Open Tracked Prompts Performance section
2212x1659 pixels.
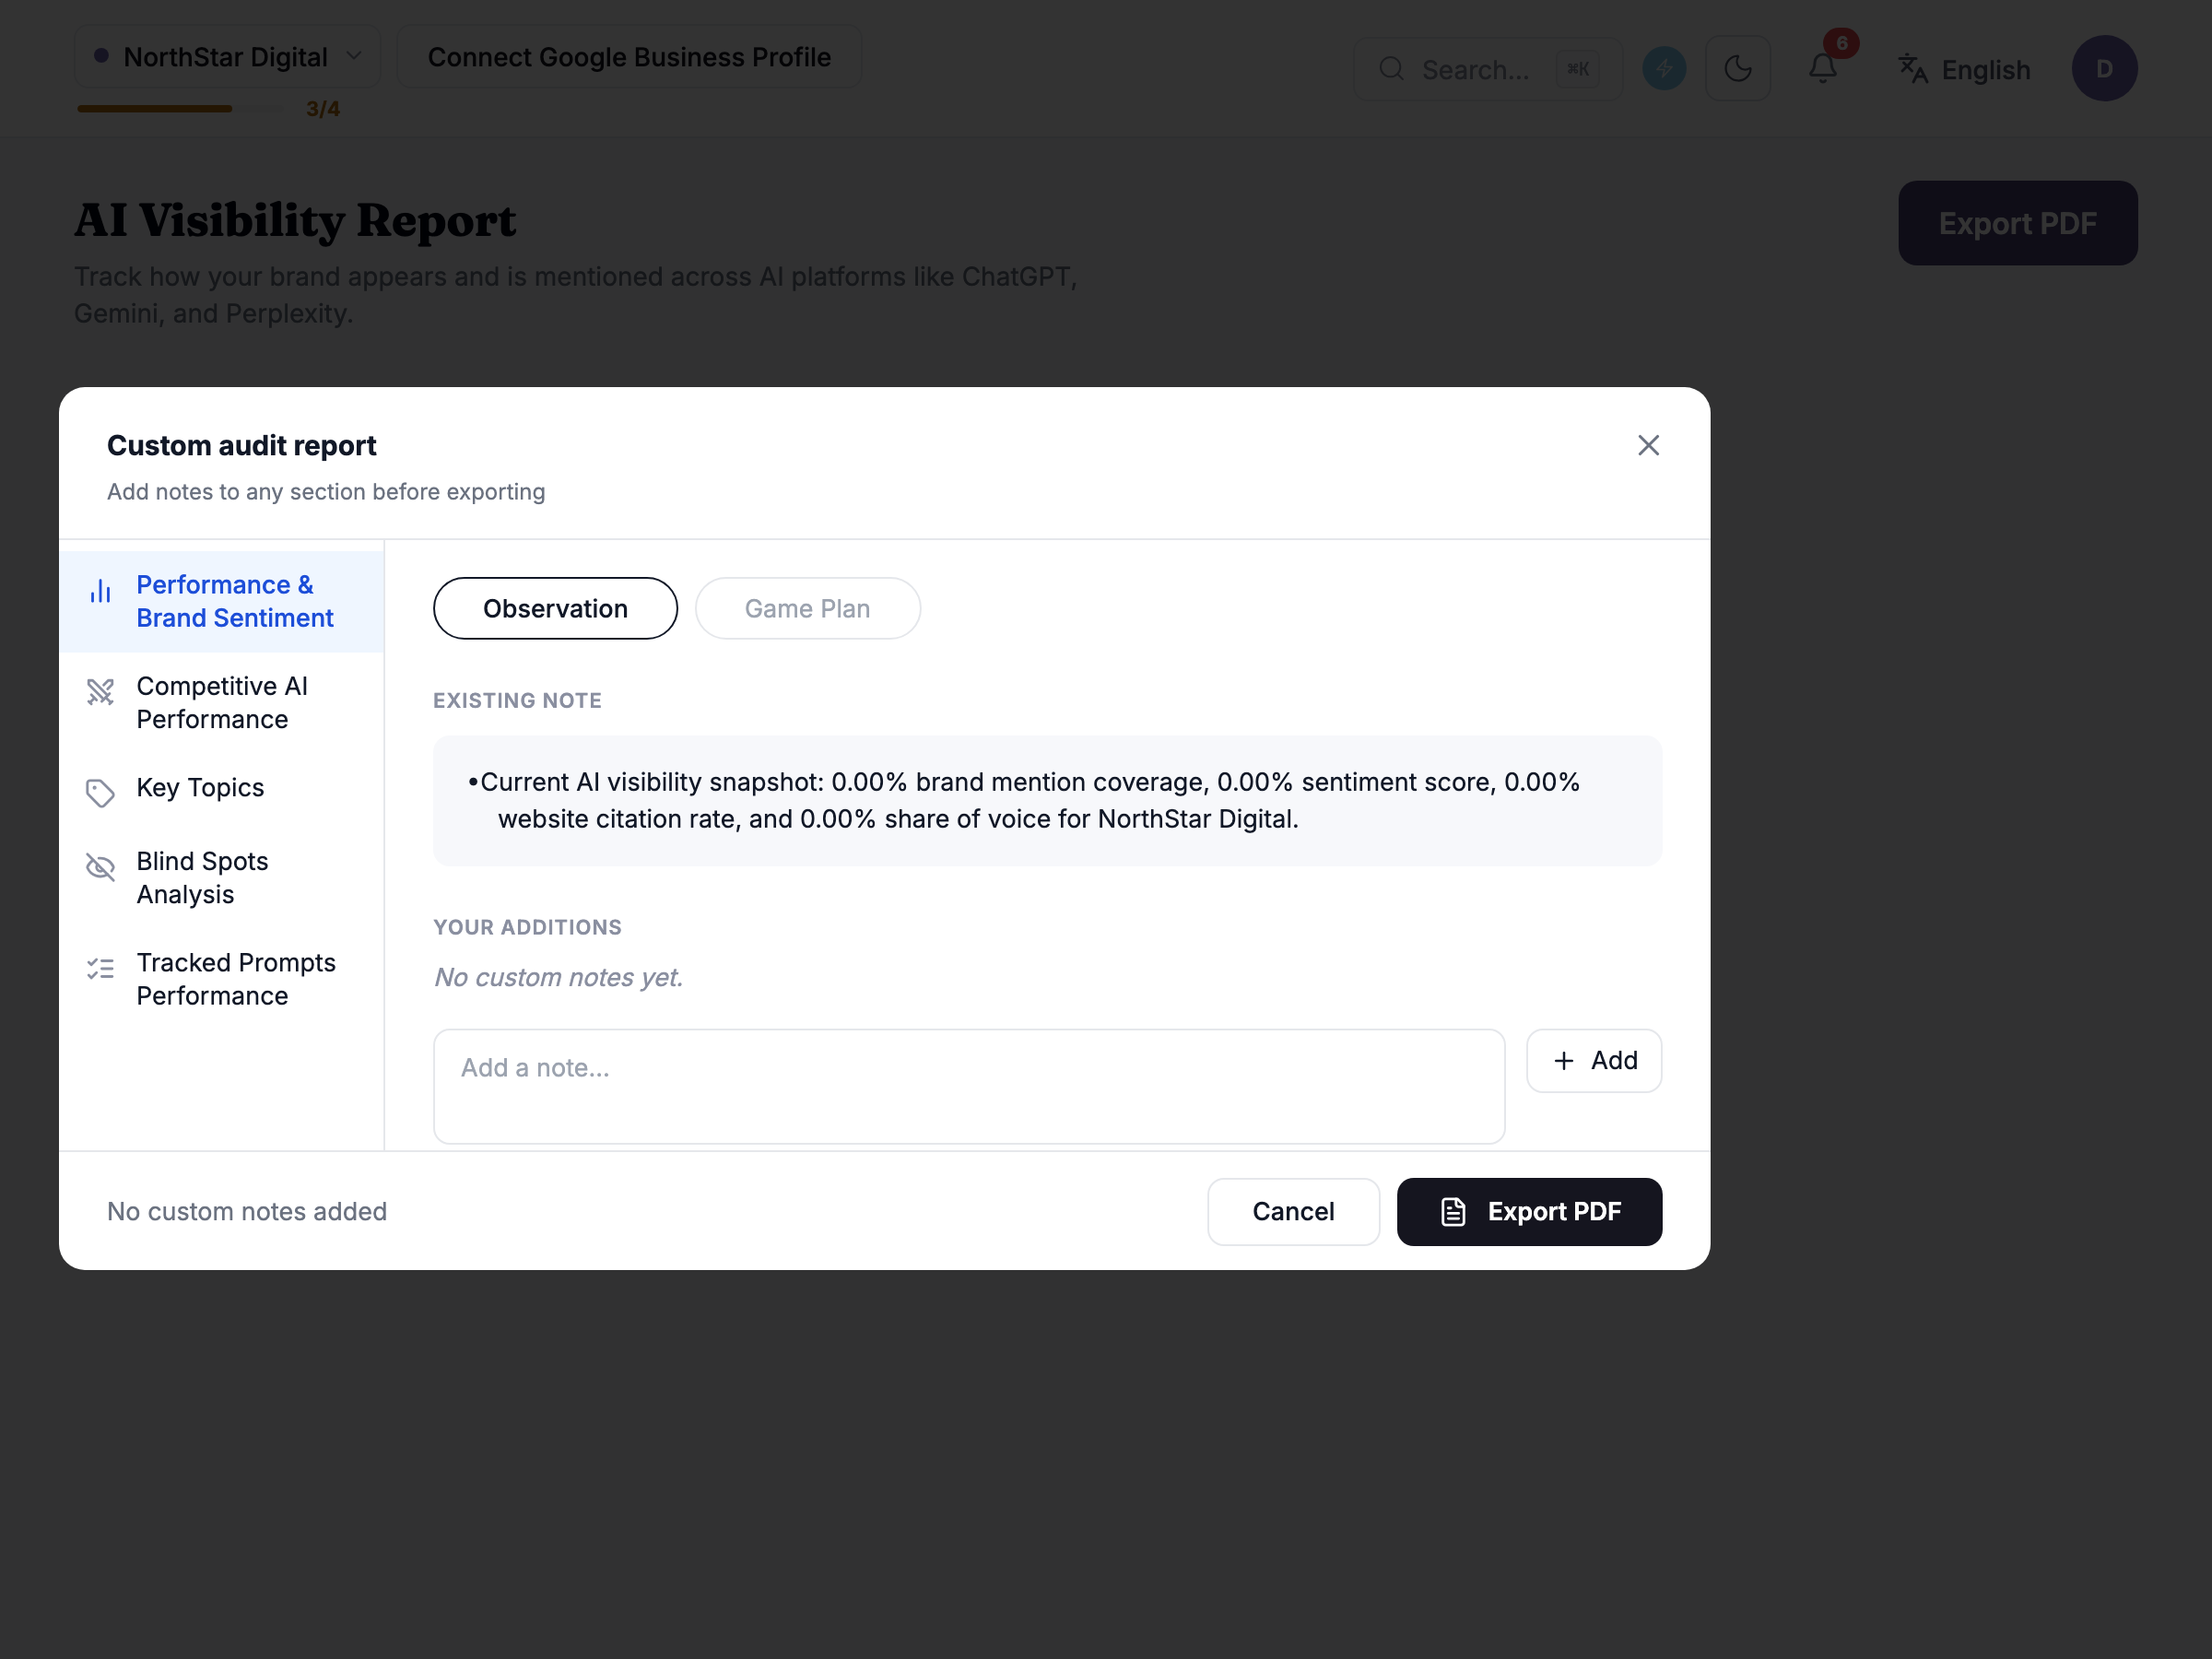(221, 978)
